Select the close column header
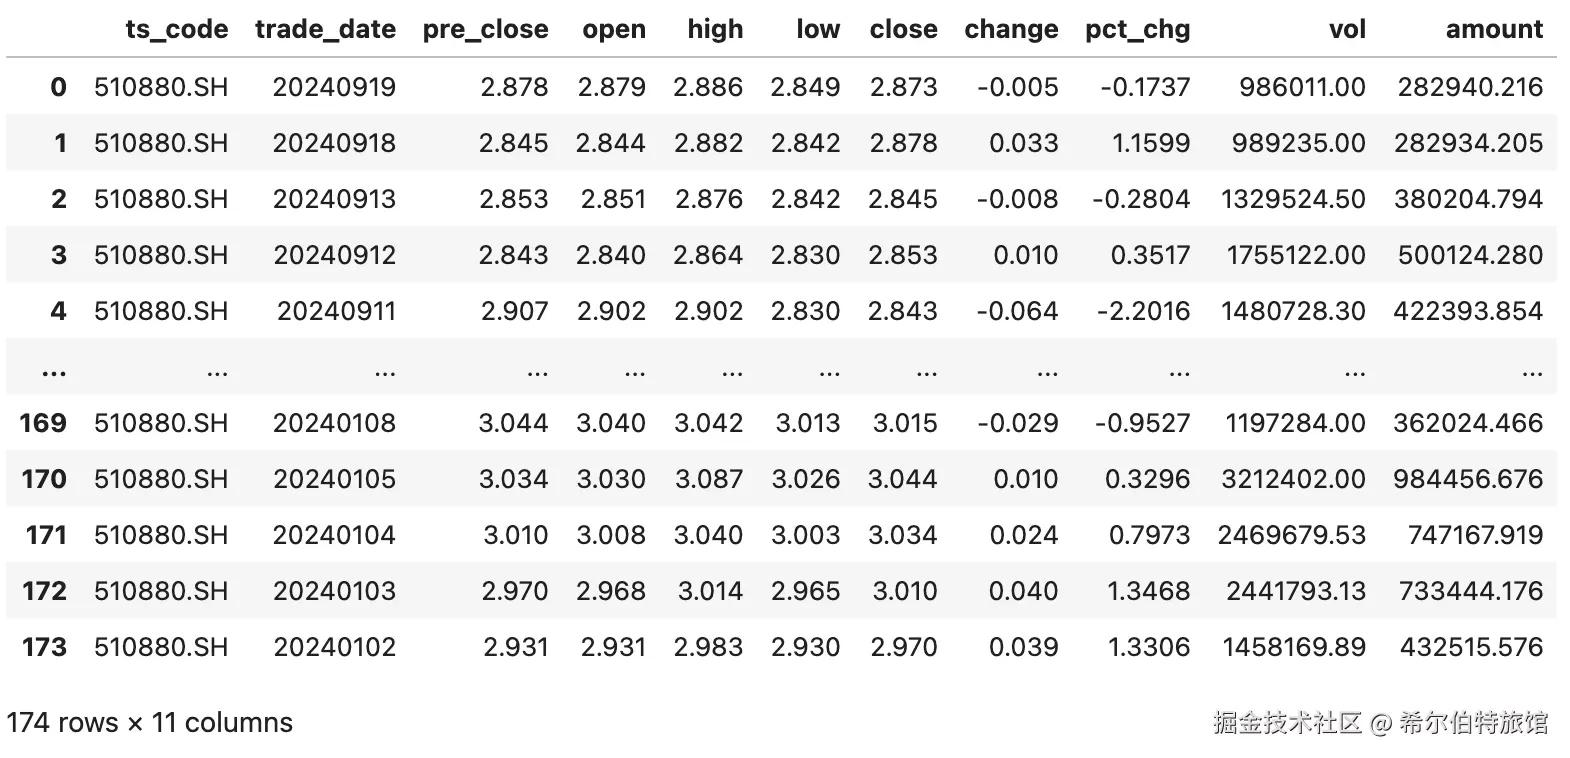The height and width of the screenshot is (758, 1570). pyautogui.click(x=904, y=29)
